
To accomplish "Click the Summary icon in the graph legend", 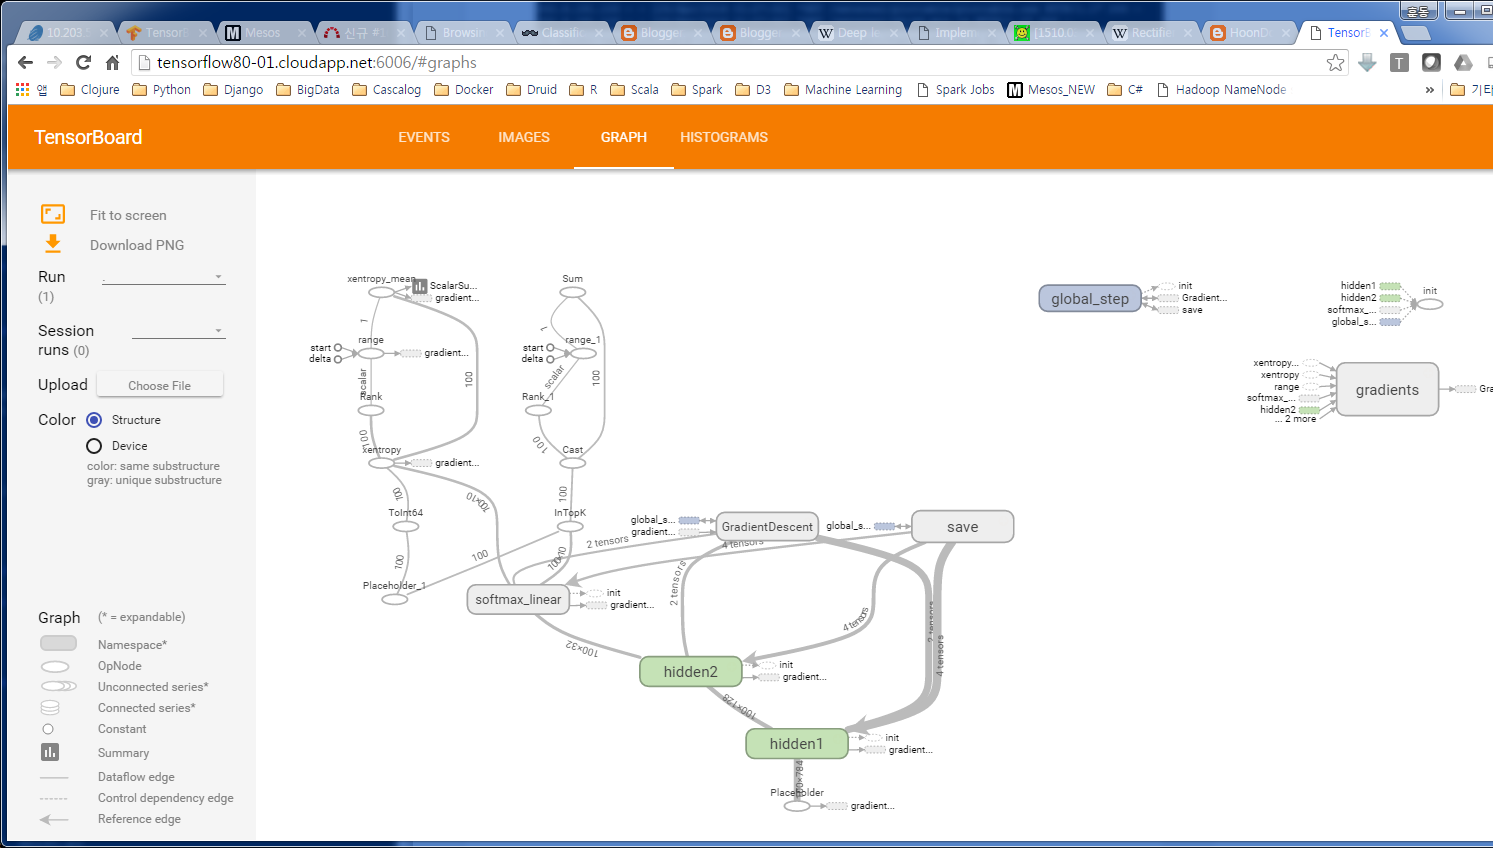I will (50, 752).
